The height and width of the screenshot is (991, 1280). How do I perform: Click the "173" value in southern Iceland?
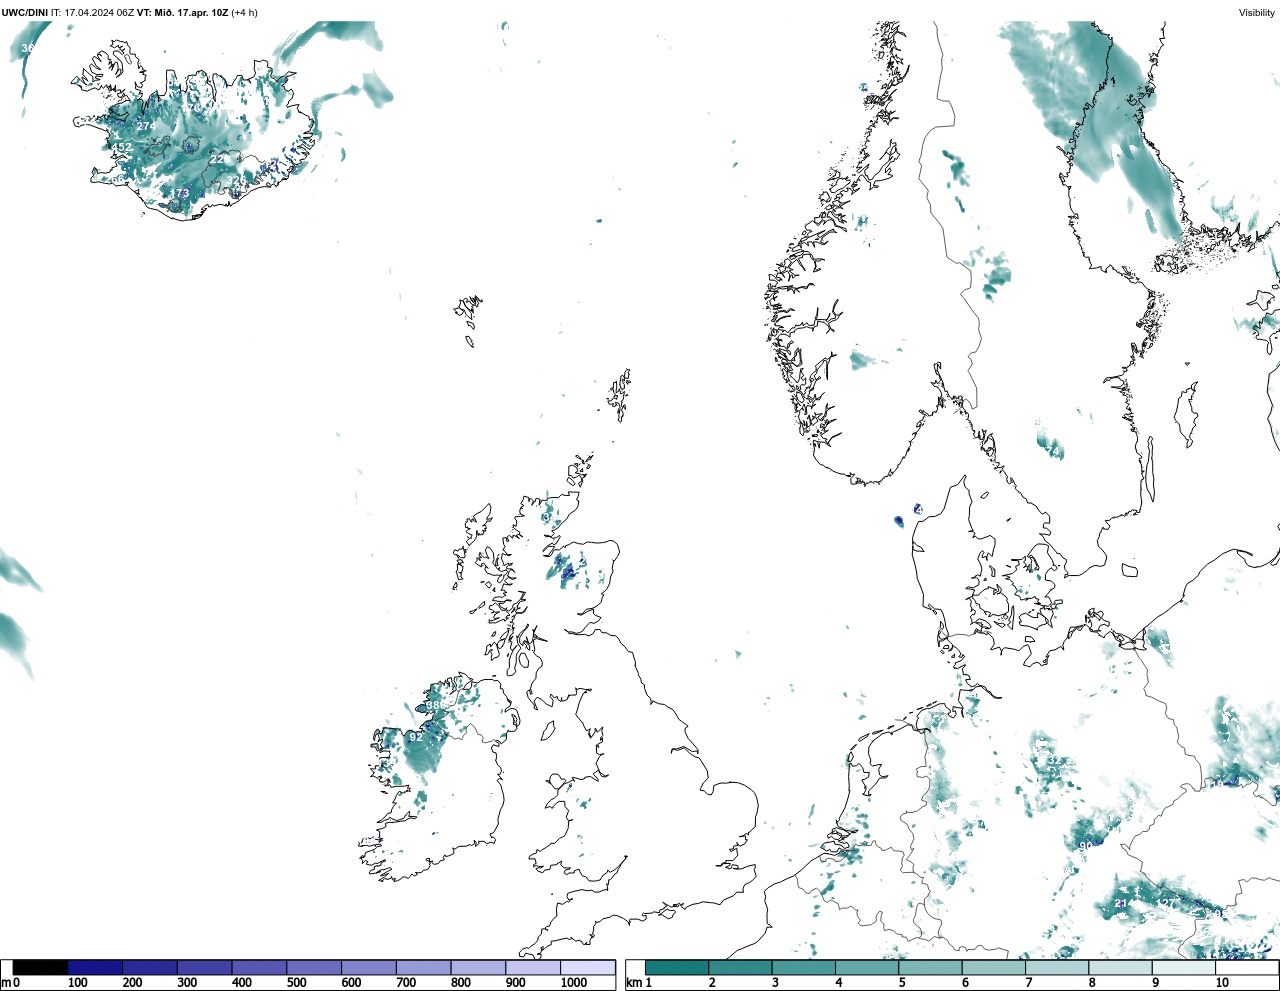(x=179, y=193)
